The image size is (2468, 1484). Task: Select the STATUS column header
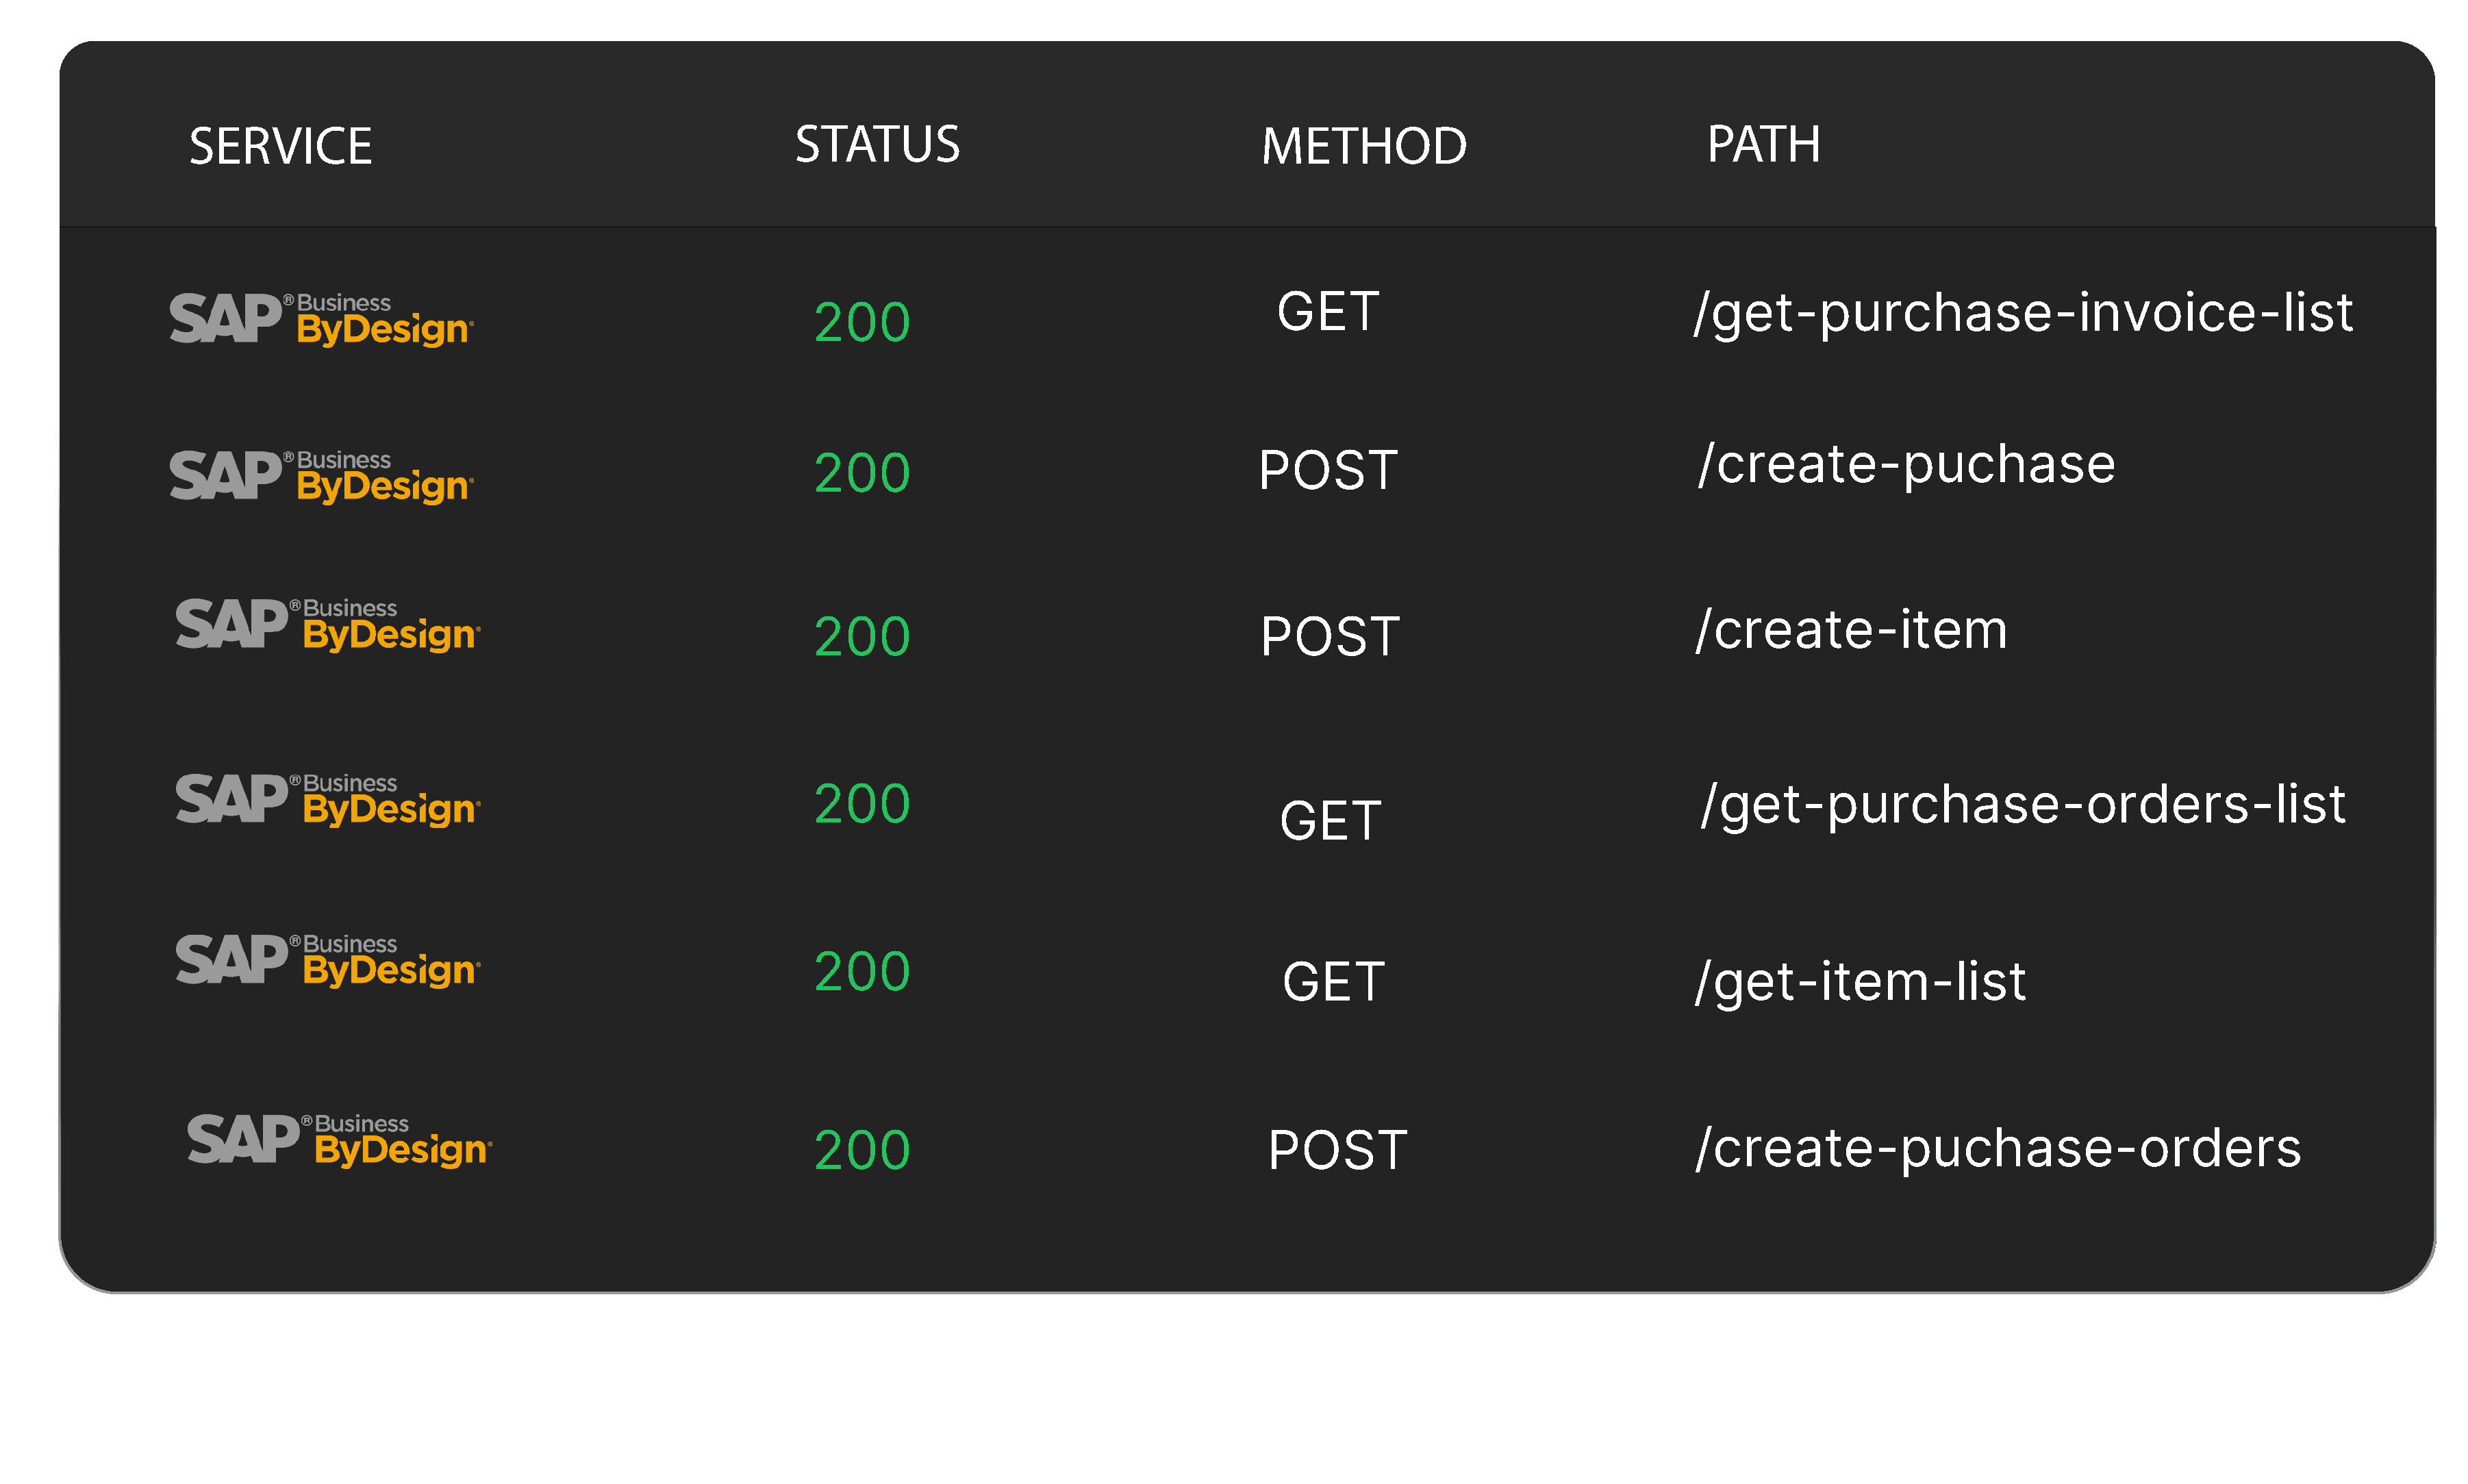[877, 144]
